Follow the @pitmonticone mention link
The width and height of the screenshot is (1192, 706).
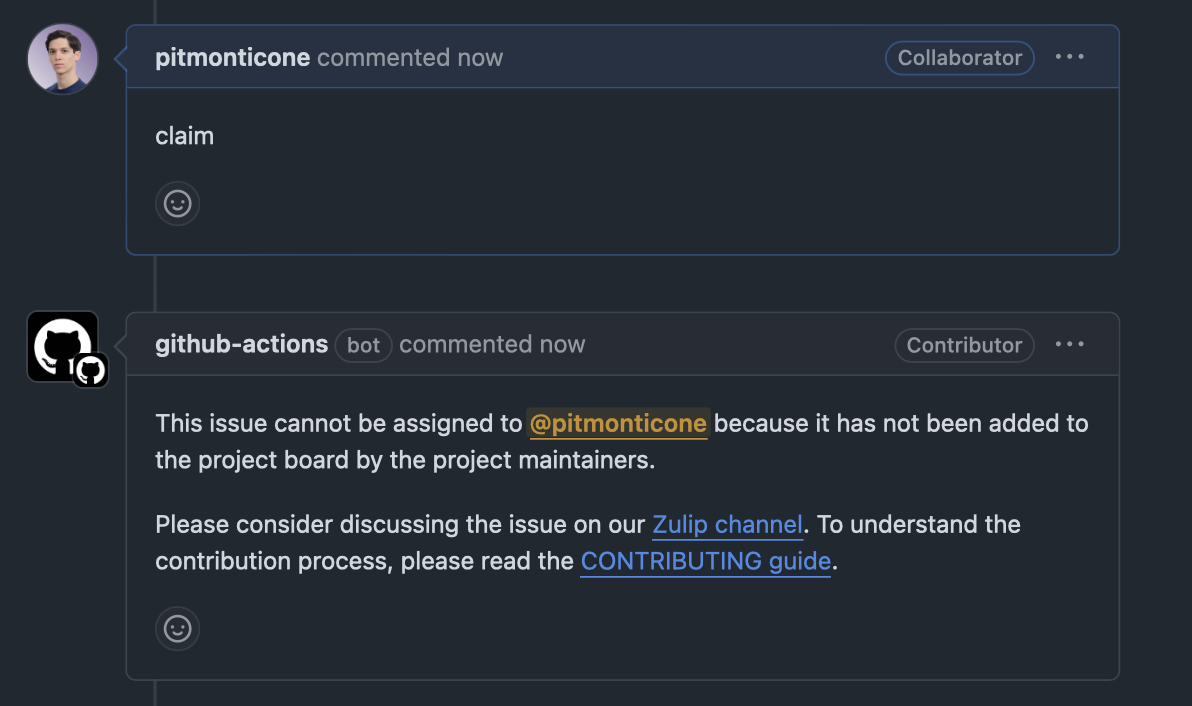tap(618, 423)
